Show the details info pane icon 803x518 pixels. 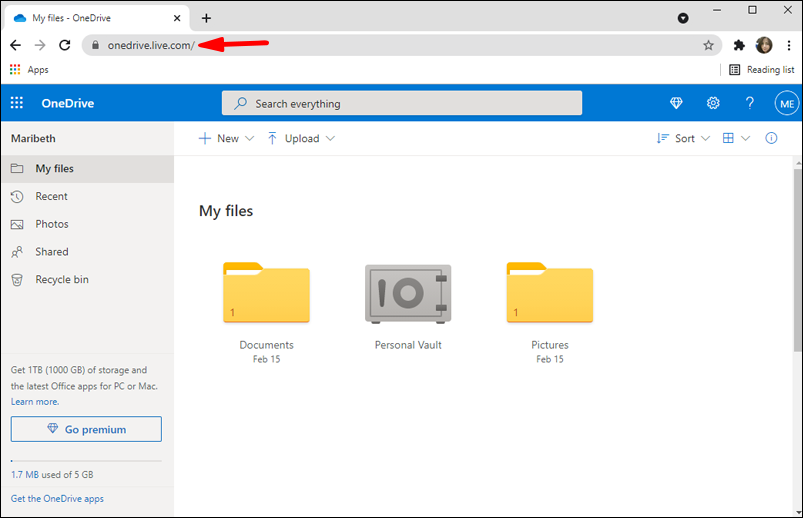[771, 138]
